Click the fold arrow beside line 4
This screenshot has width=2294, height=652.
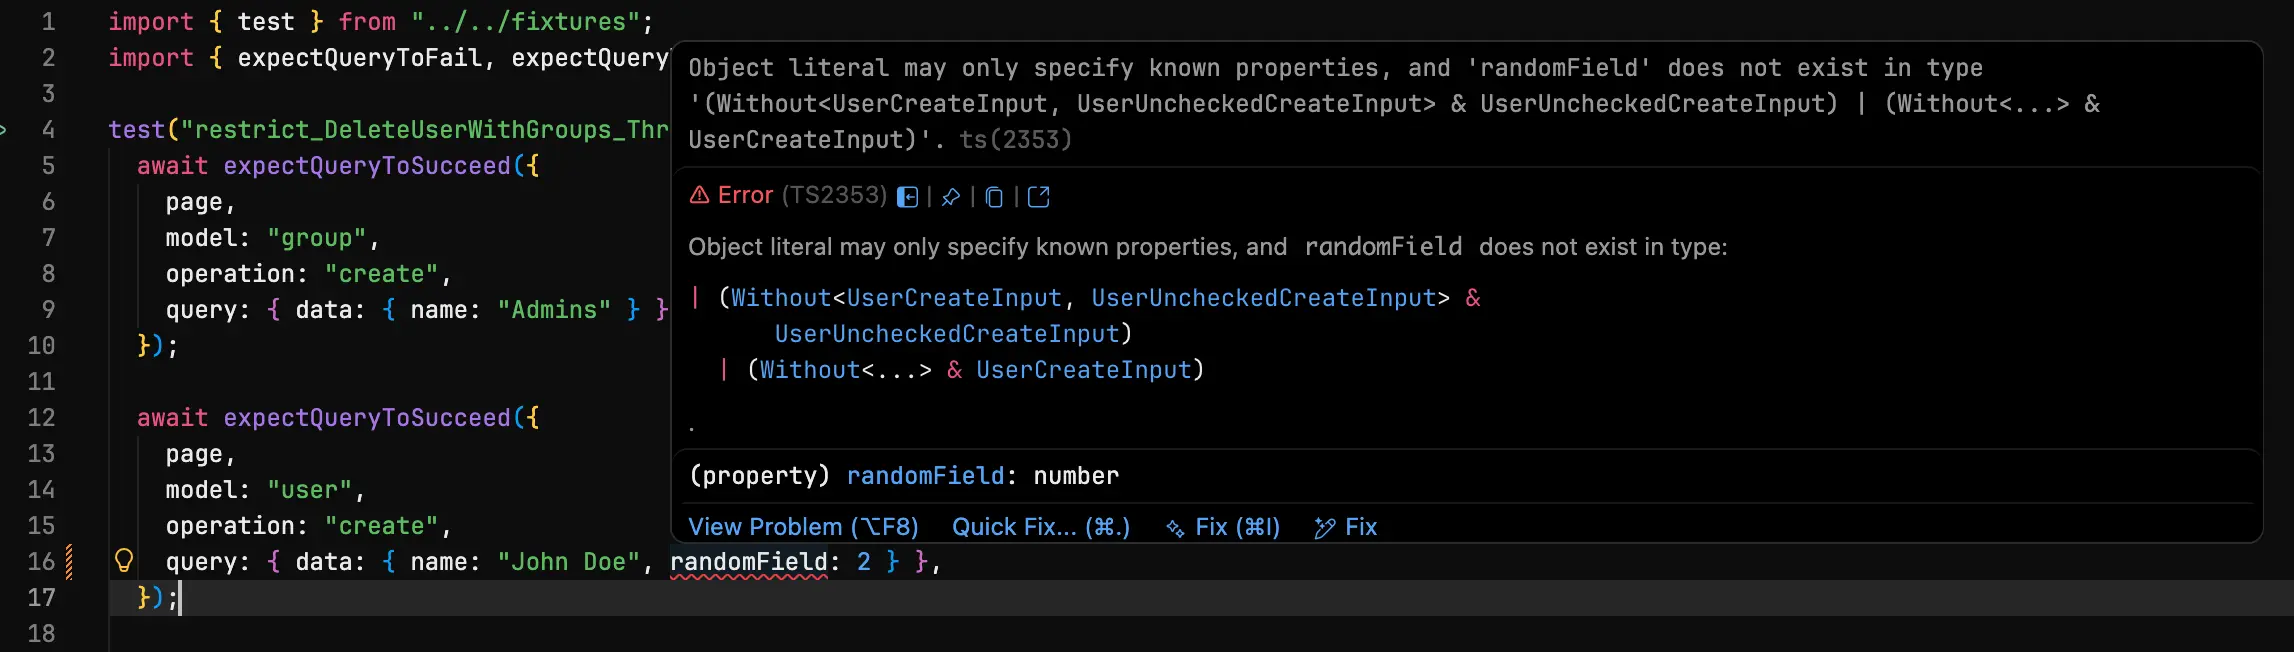click(x=4, y=130)
